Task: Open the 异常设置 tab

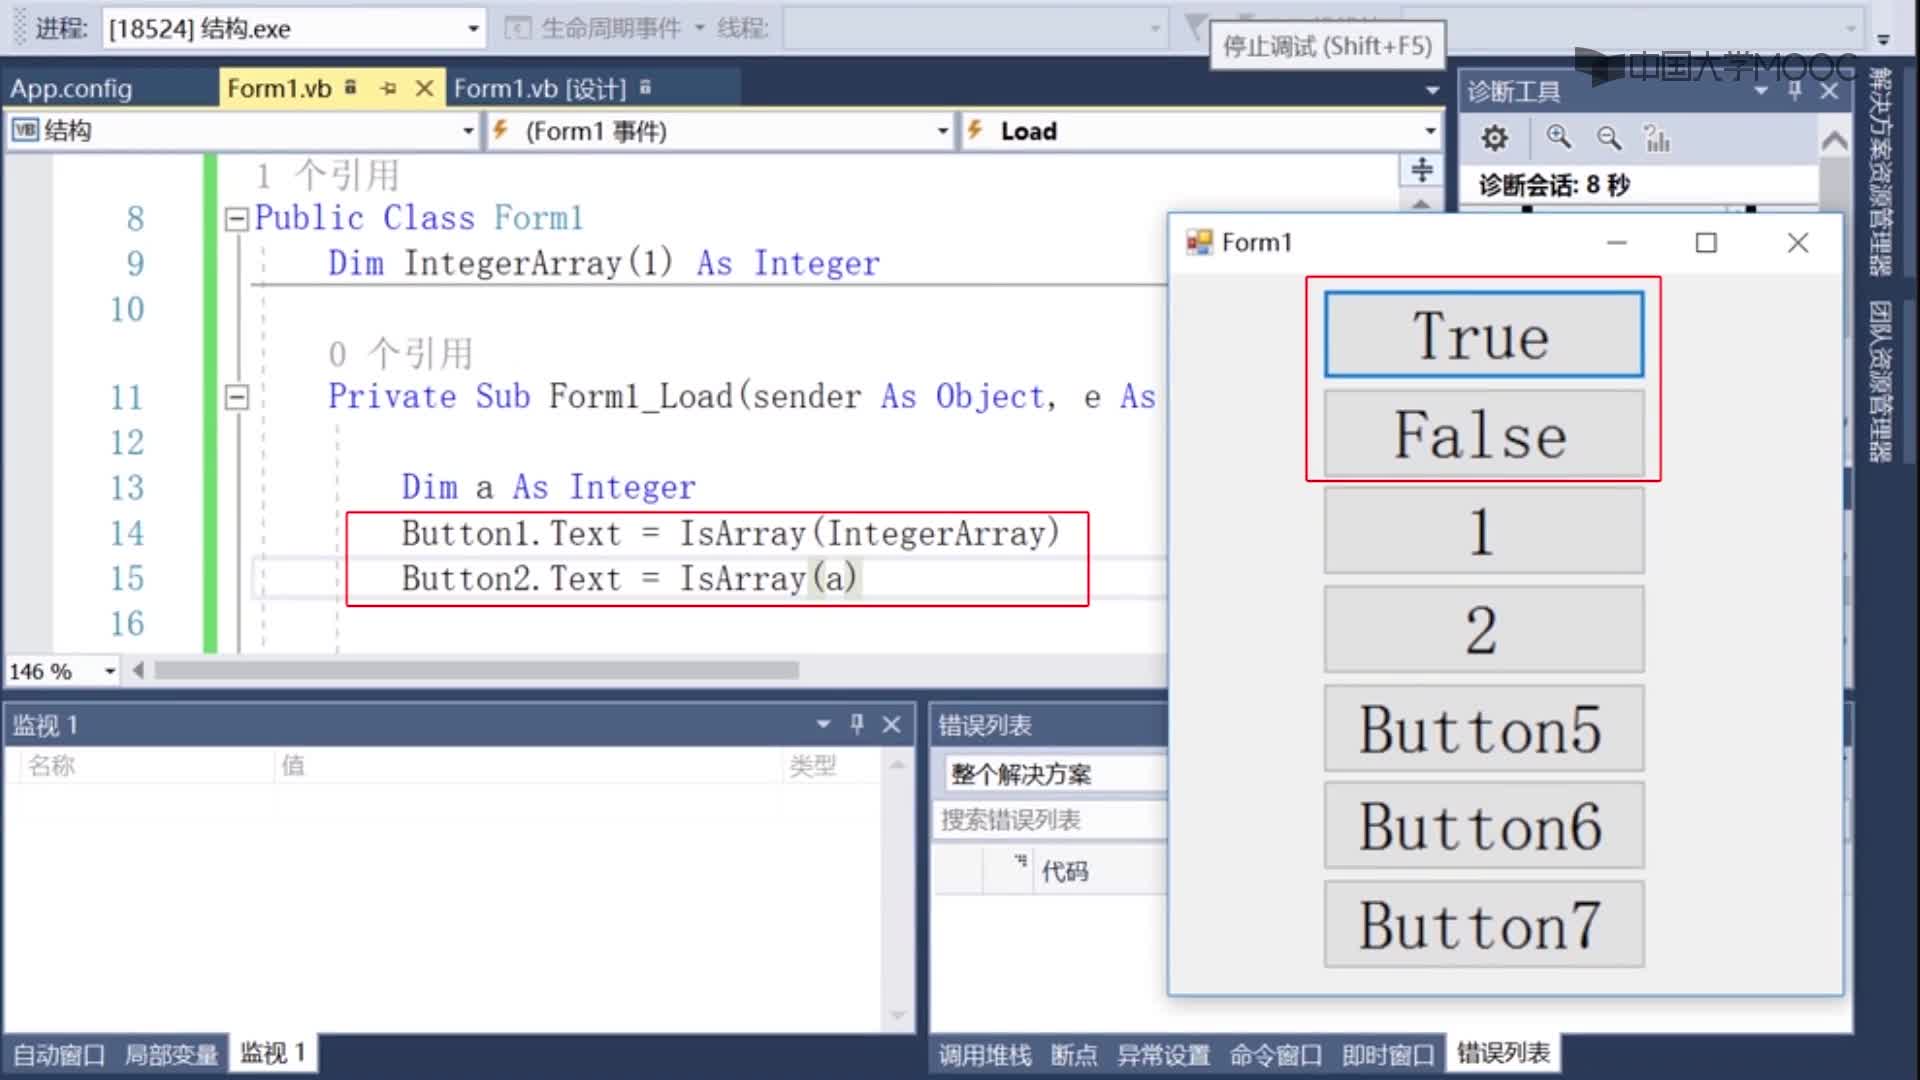Action: click(x=1163, y=1054)
